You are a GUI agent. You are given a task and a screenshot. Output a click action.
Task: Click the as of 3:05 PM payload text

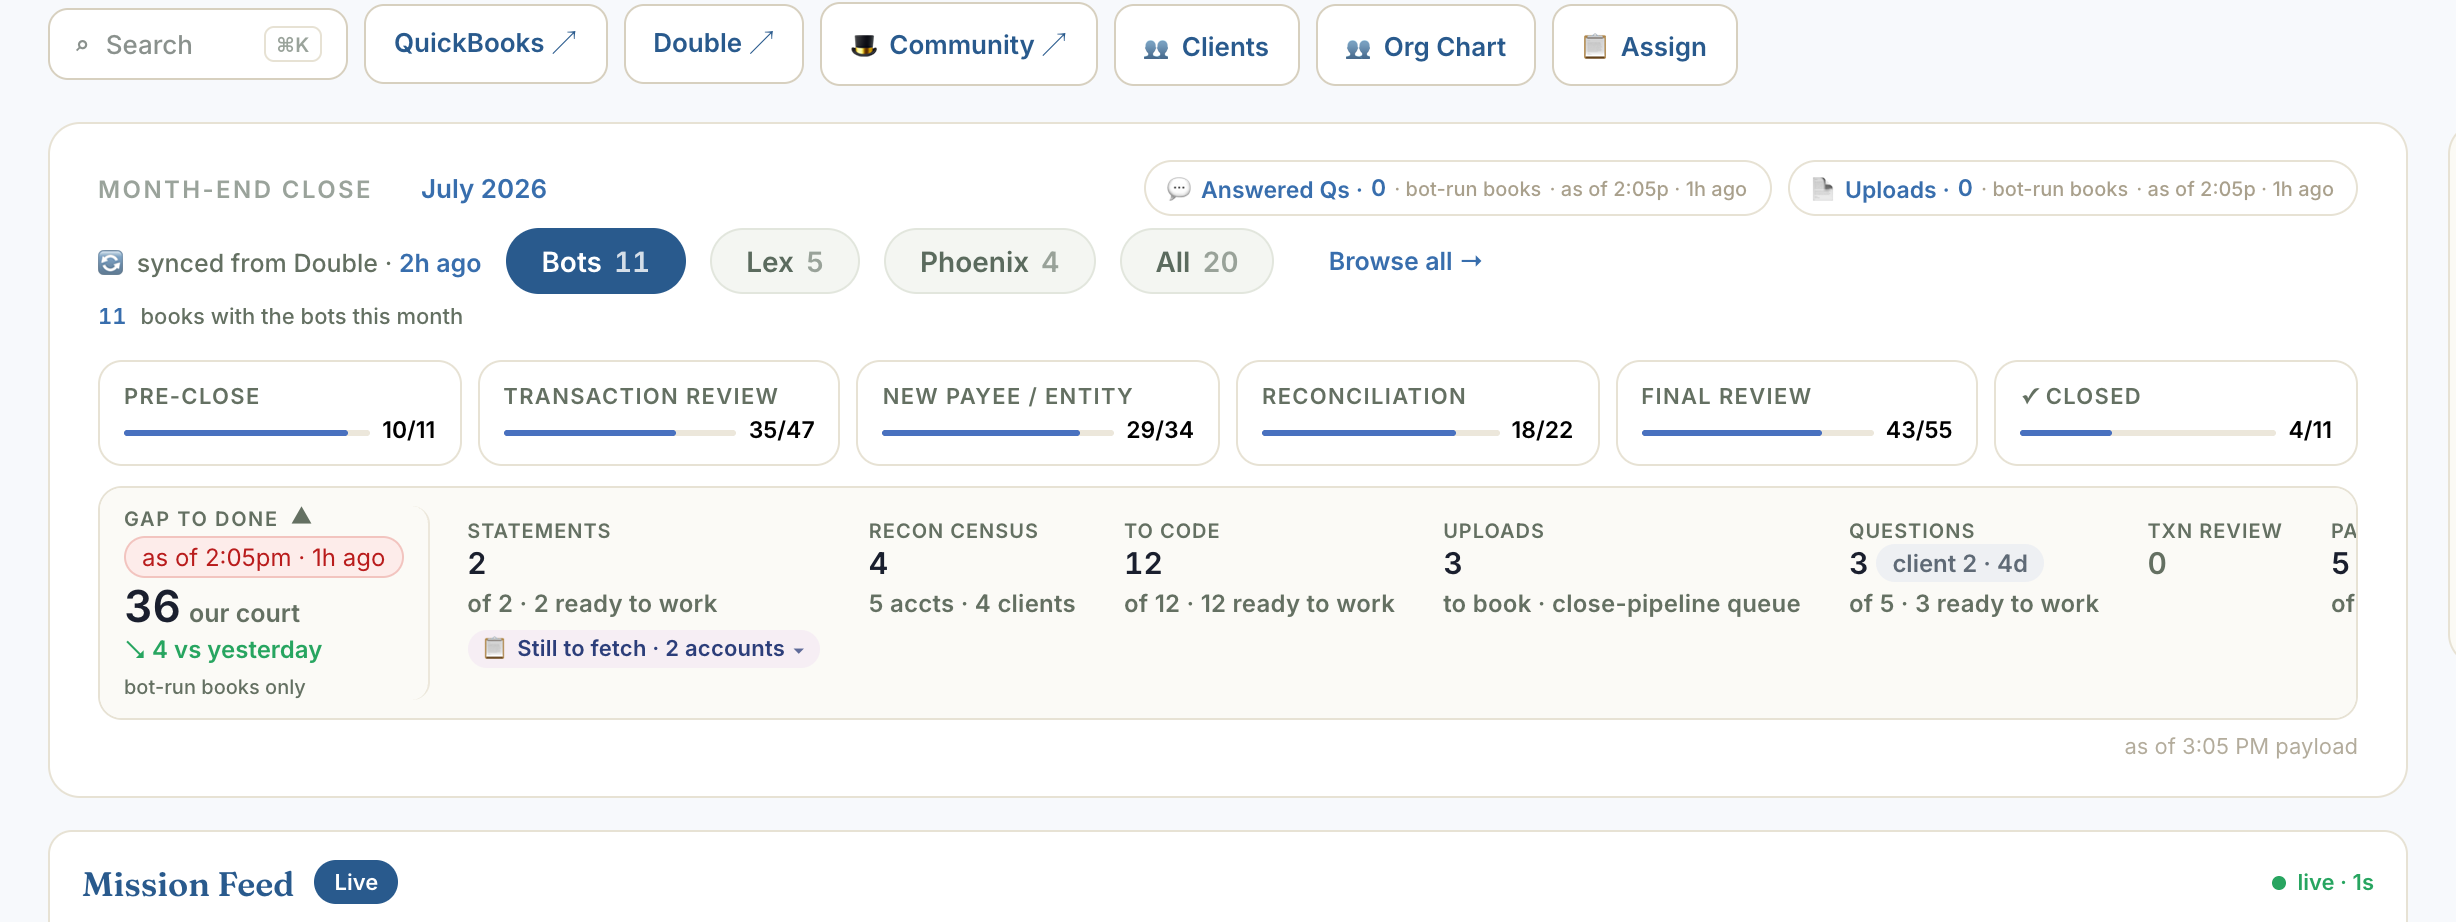coord(2241,746)
